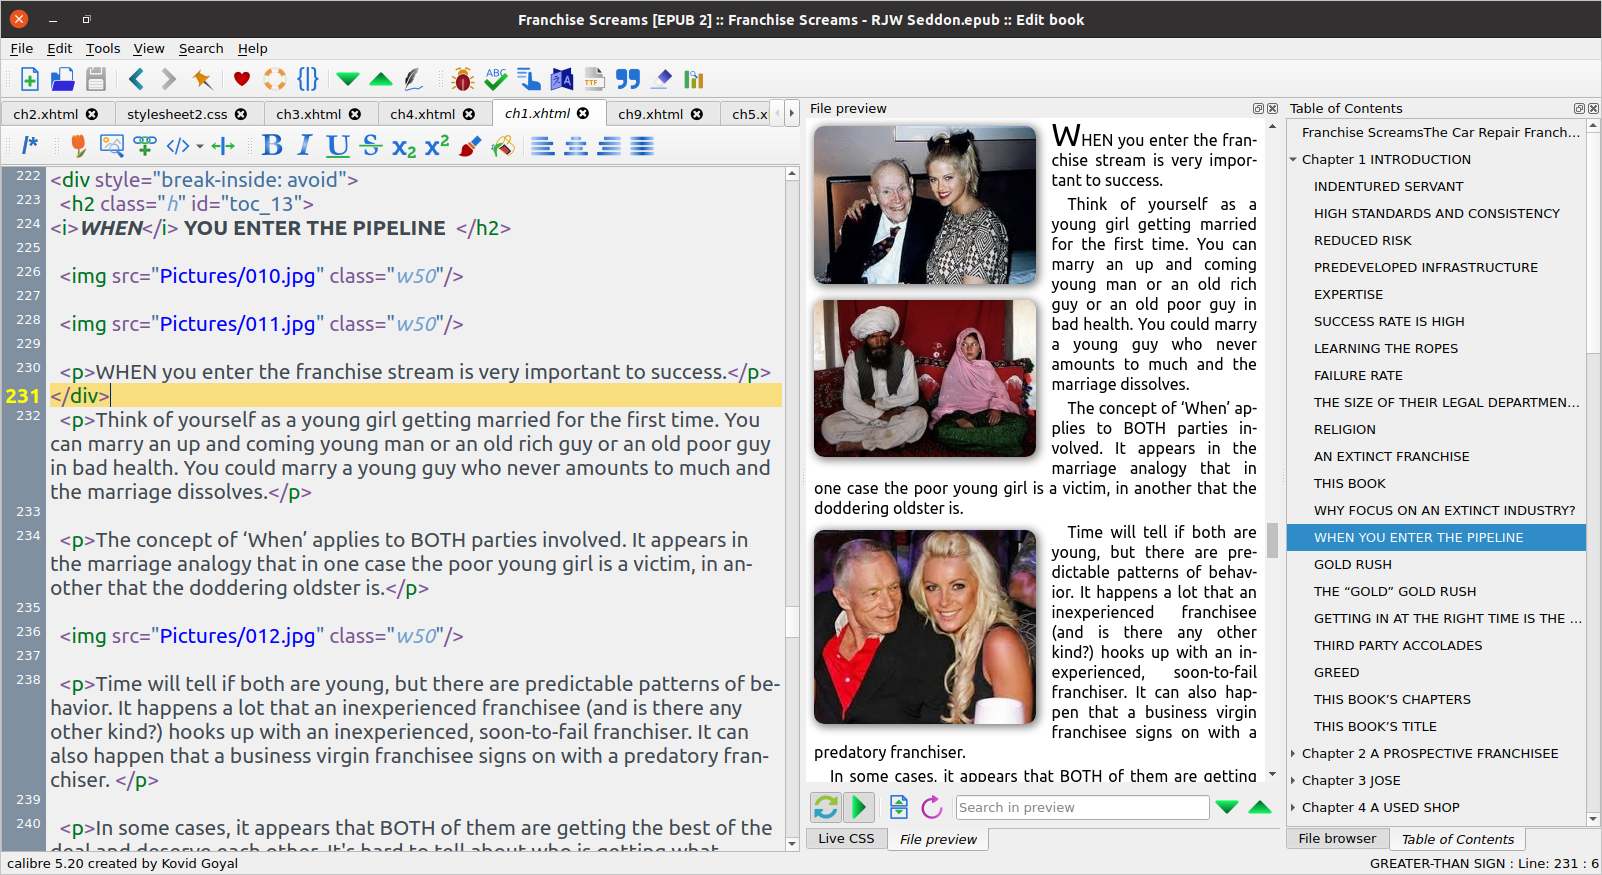Click the Check Spelling icon

click(x=495, y=79)
